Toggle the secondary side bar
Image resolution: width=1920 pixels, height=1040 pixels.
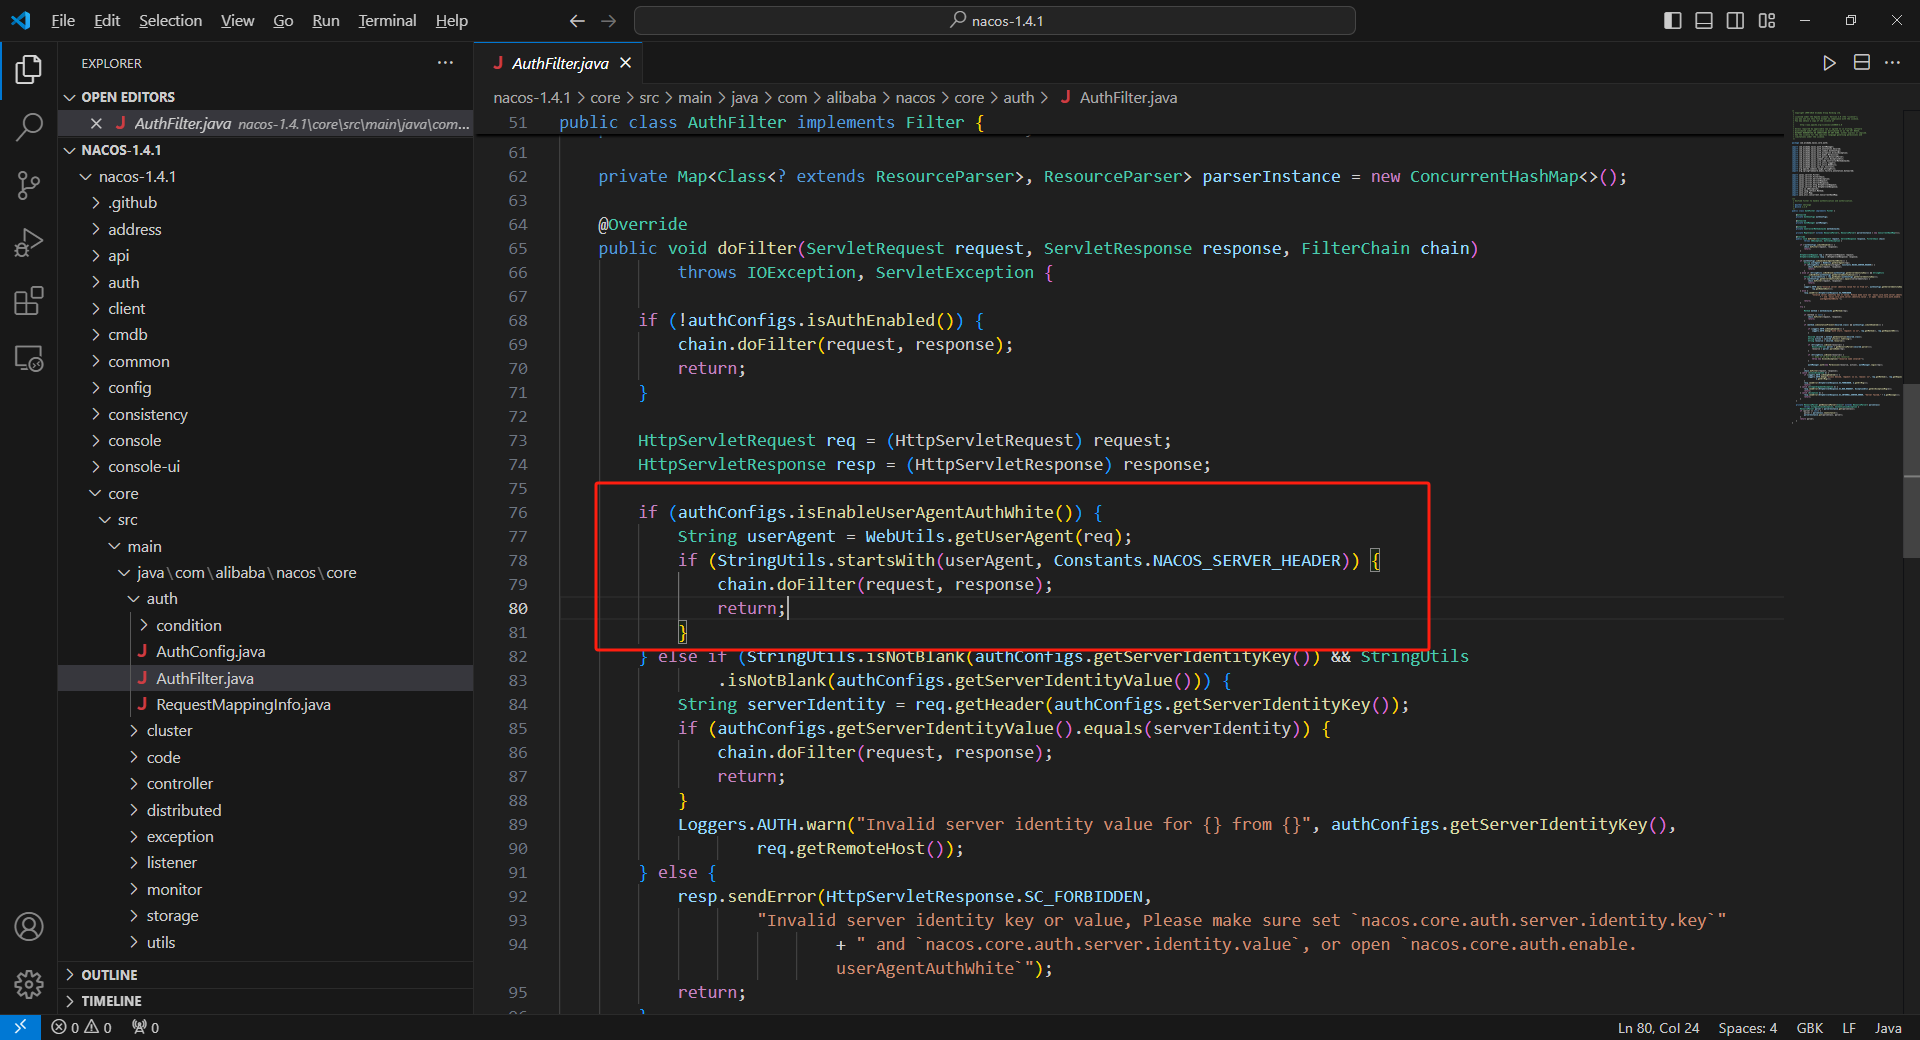1735,21
